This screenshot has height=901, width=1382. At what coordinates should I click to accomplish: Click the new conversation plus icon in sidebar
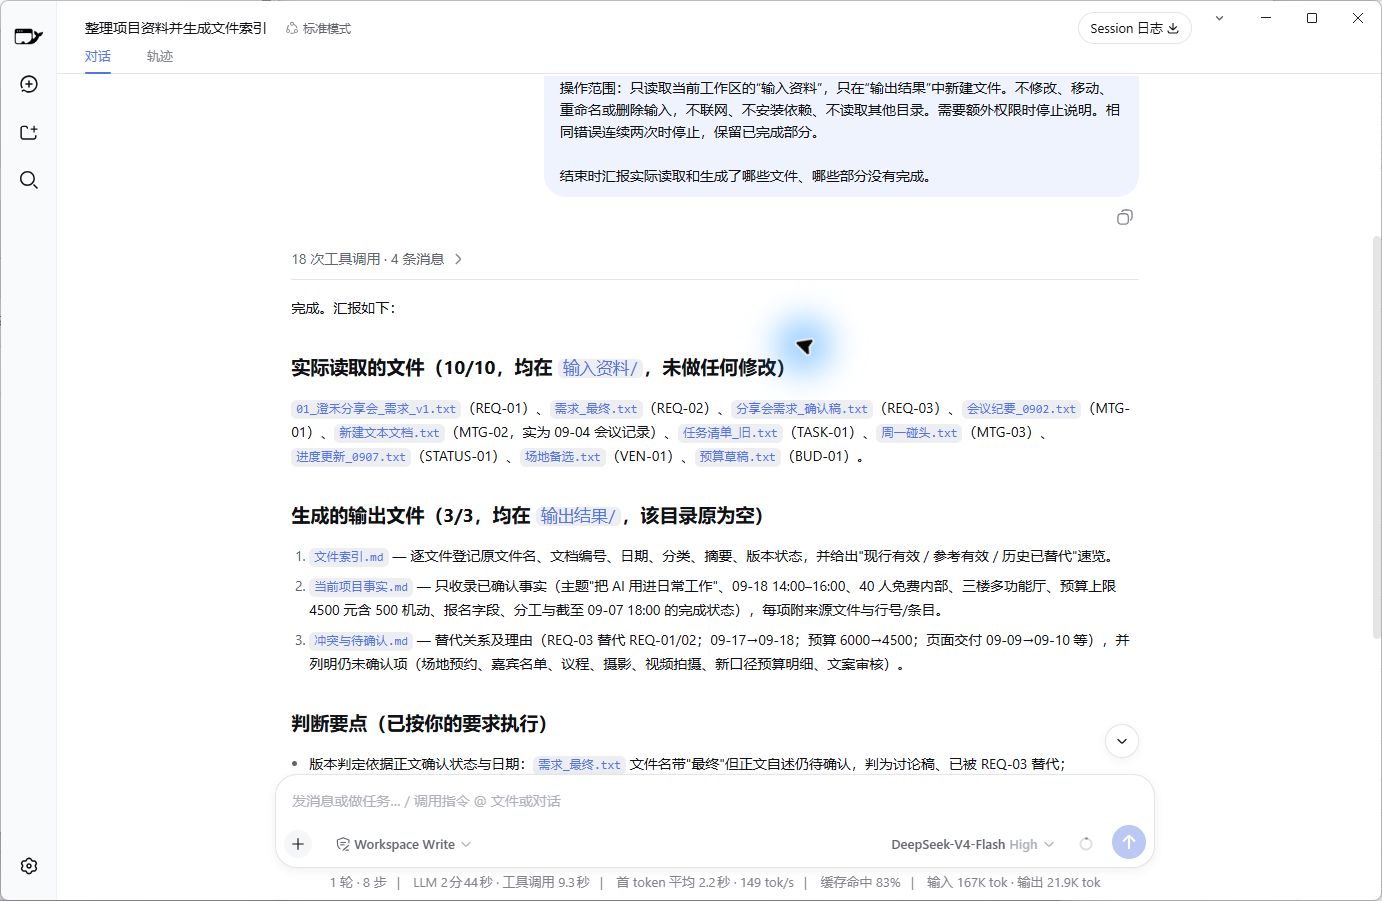click(x=29, y=84)
